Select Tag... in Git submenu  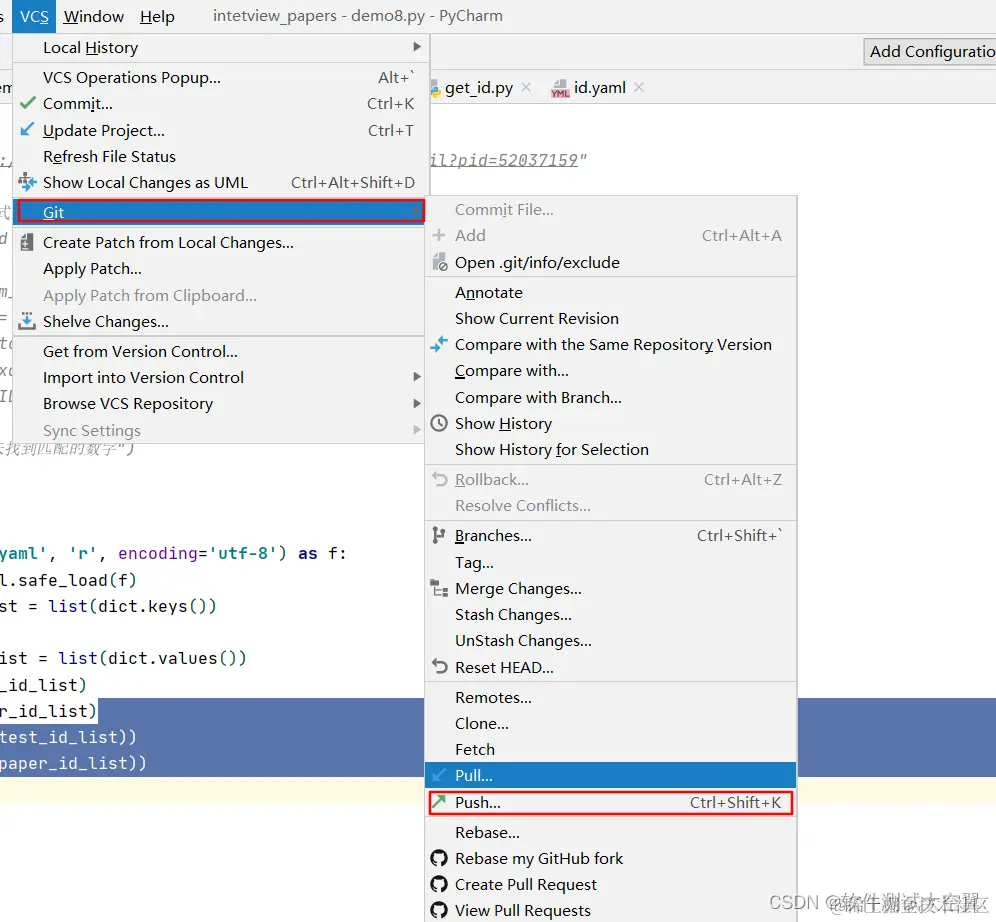point(610,562)
